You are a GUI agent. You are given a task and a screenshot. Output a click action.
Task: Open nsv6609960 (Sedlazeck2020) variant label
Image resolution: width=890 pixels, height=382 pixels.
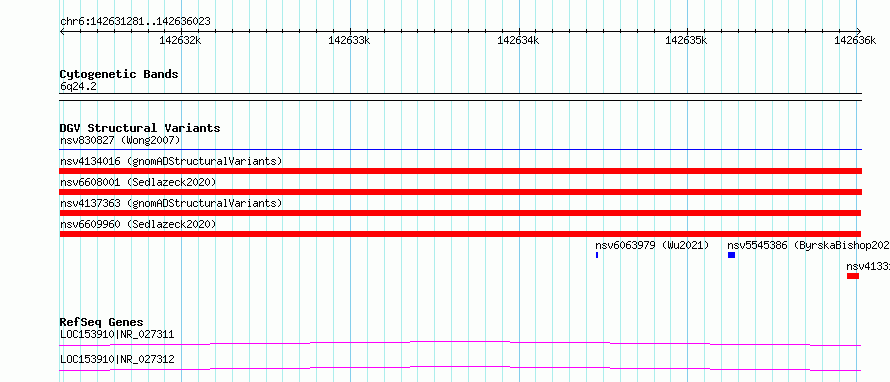click(x=138, y=224)
